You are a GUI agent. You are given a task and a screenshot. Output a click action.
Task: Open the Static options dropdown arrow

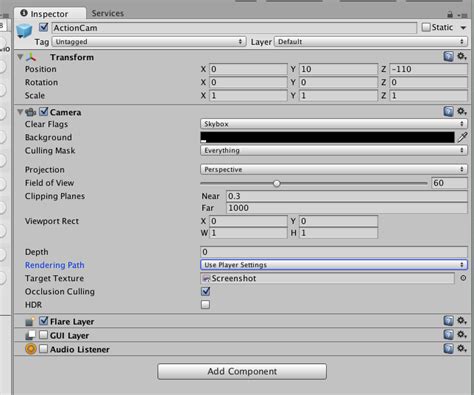pyautogui.click(x=463, y=28)
